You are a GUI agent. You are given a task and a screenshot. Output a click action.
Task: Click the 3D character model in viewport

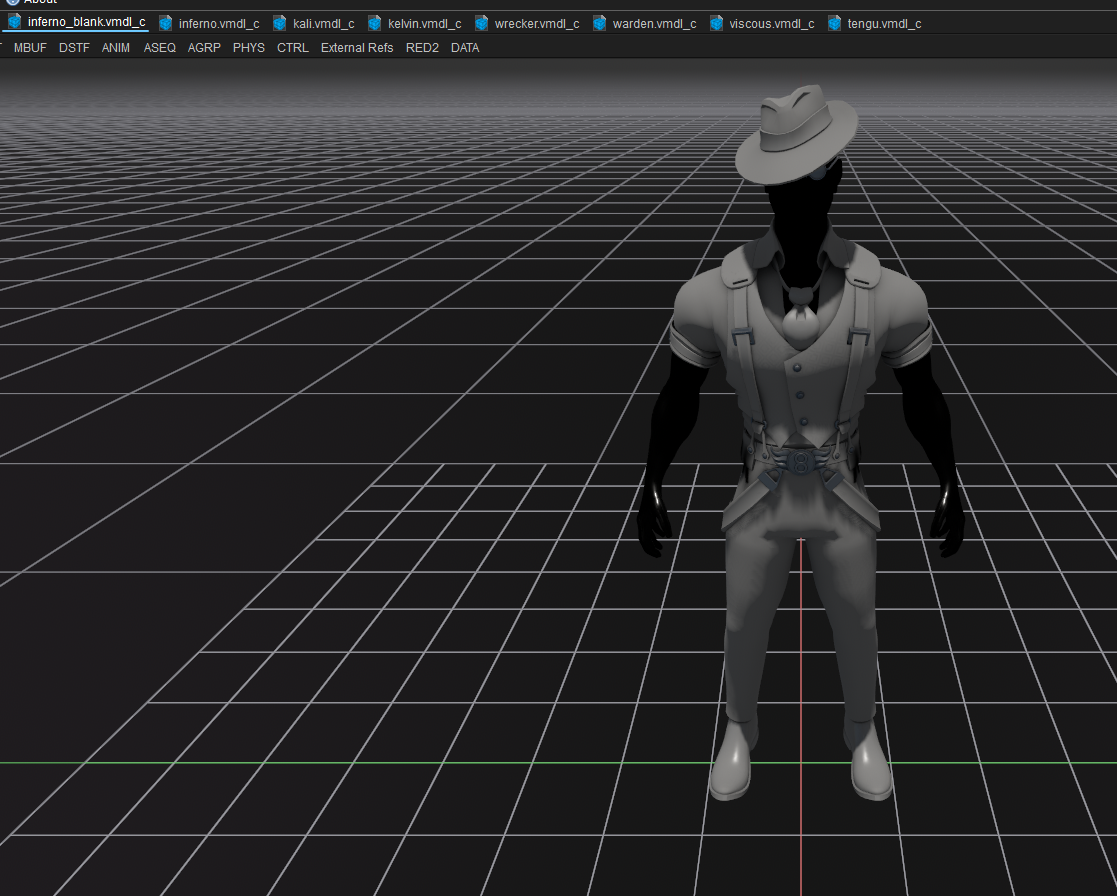point(800,442)
